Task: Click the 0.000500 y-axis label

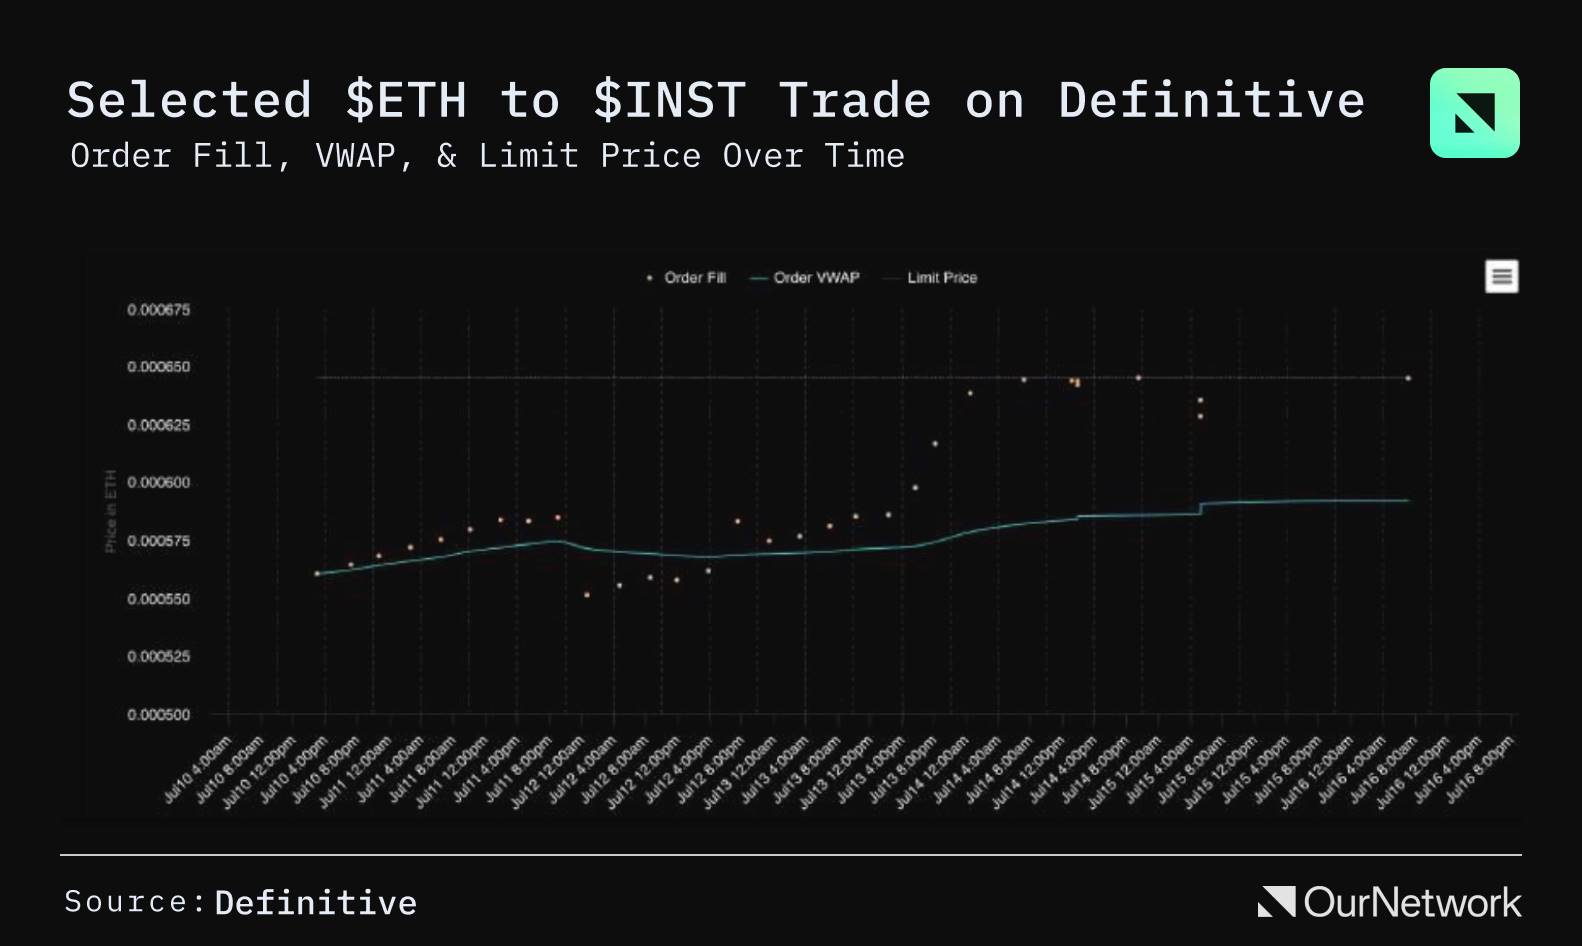Action: click(158, 715)
